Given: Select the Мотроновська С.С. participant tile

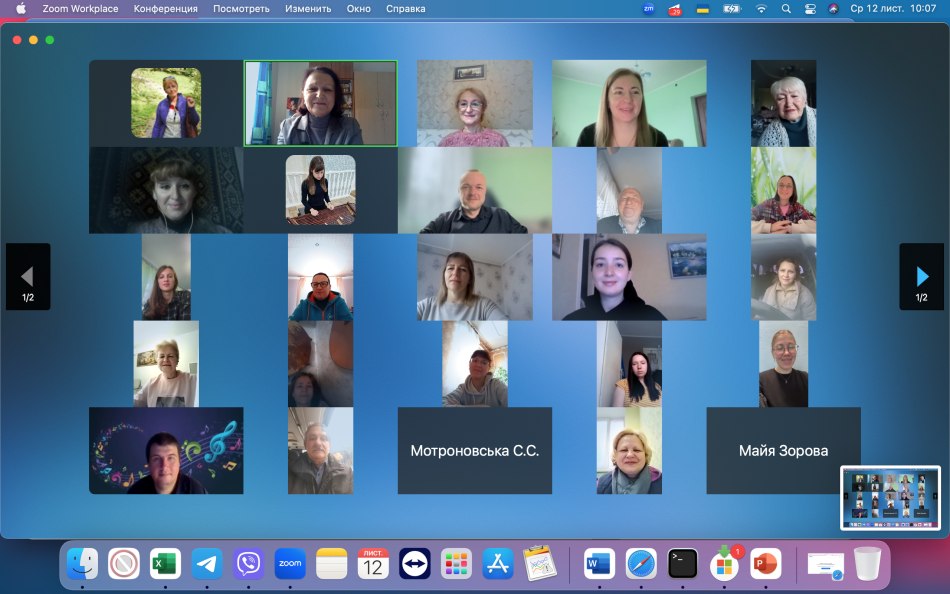Looking at the screenshot, I should (x=475, y=450).
